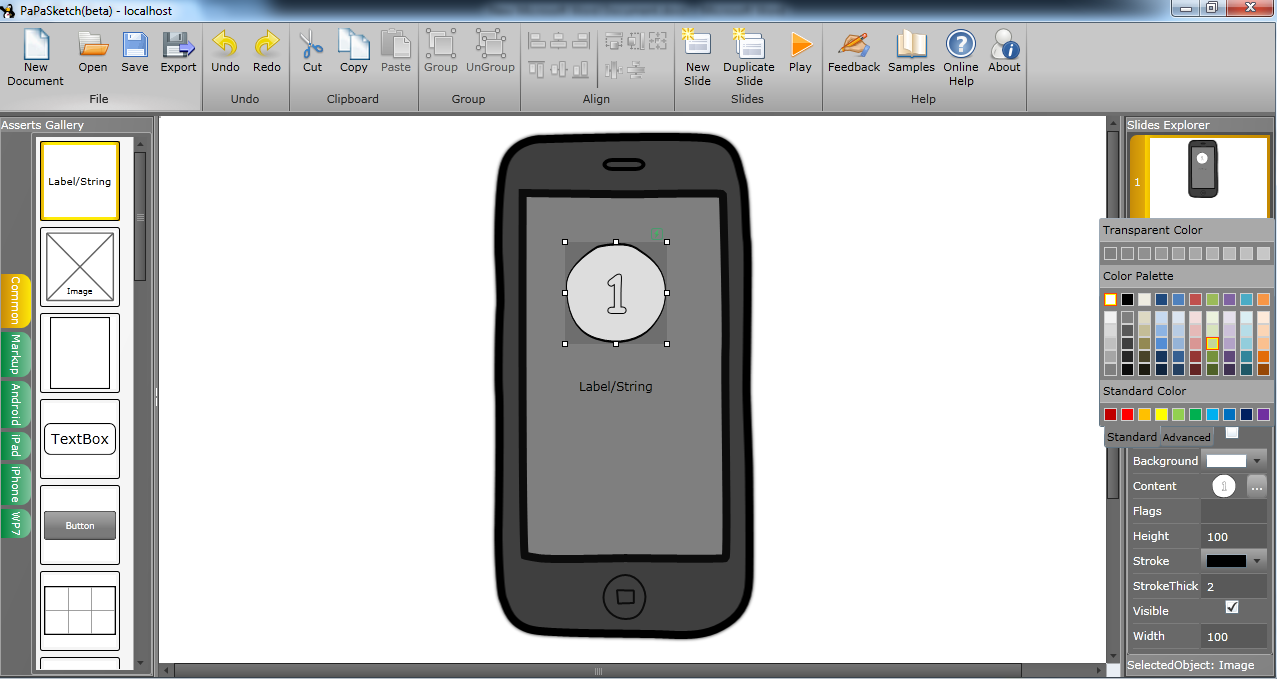Align objects to vertical middle

click(x=560, y=69)
